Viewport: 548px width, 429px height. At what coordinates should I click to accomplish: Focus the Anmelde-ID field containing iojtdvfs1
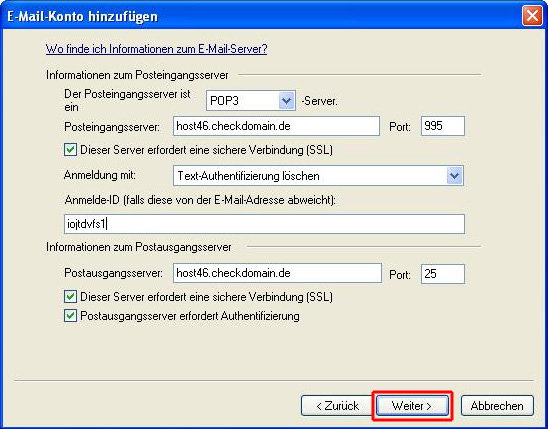click(264, 224)
